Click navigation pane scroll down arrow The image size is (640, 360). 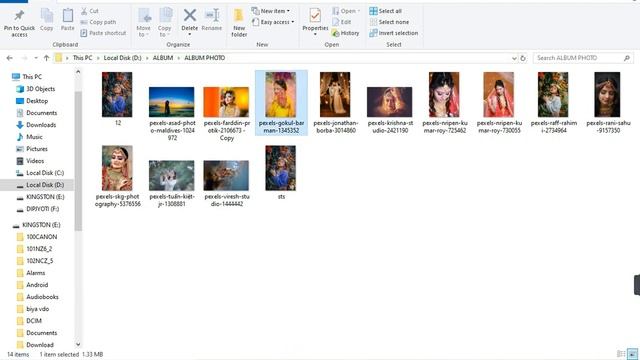pos(78,344)
